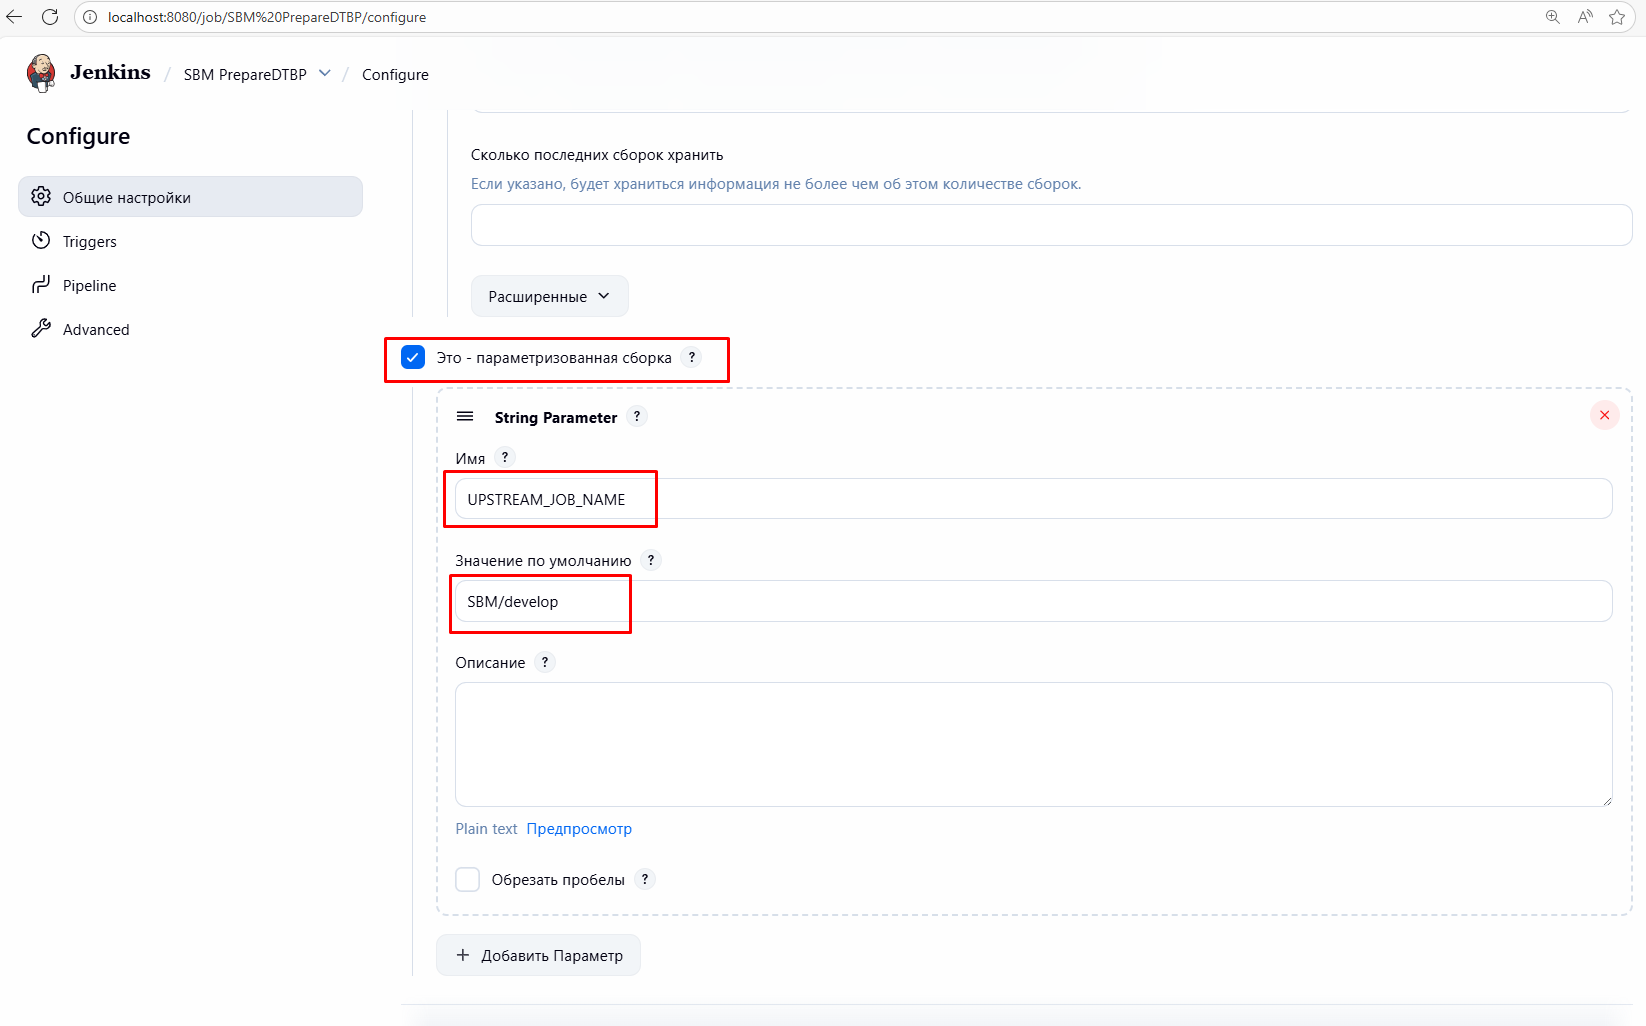This screenshot has width=1646, height=1026.
Task: Expand the Расширенные dropdown button
Action: pos(549,296)
